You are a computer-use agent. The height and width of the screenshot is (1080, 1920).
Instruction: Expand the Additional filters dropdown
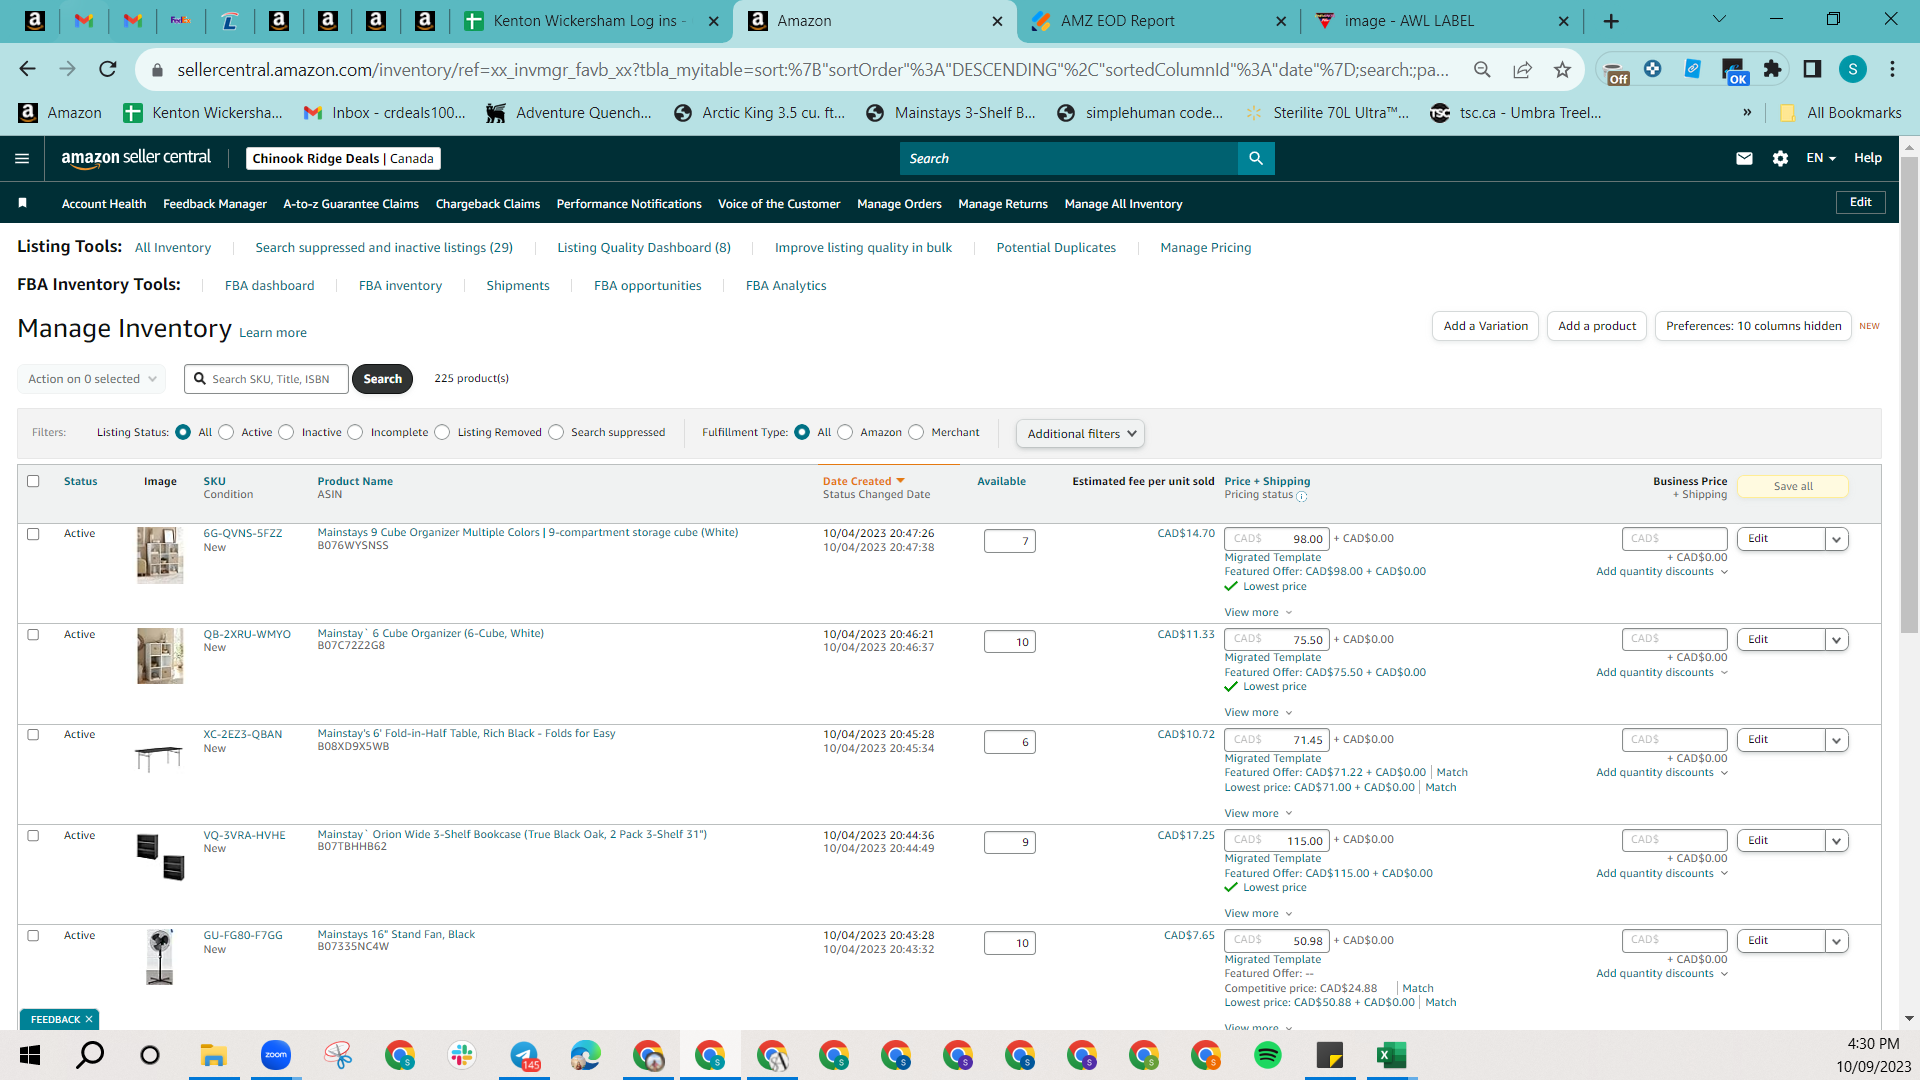point(1080,434)
